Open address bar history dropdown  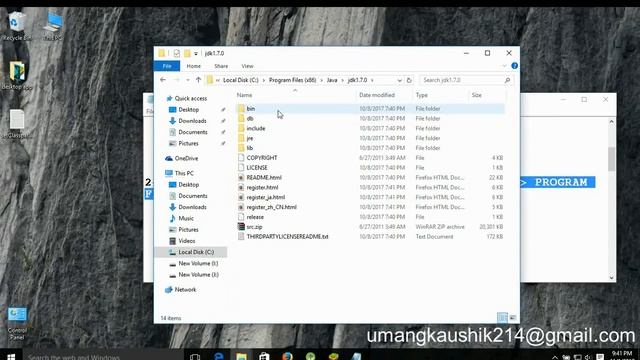click(x=399, y=80)
